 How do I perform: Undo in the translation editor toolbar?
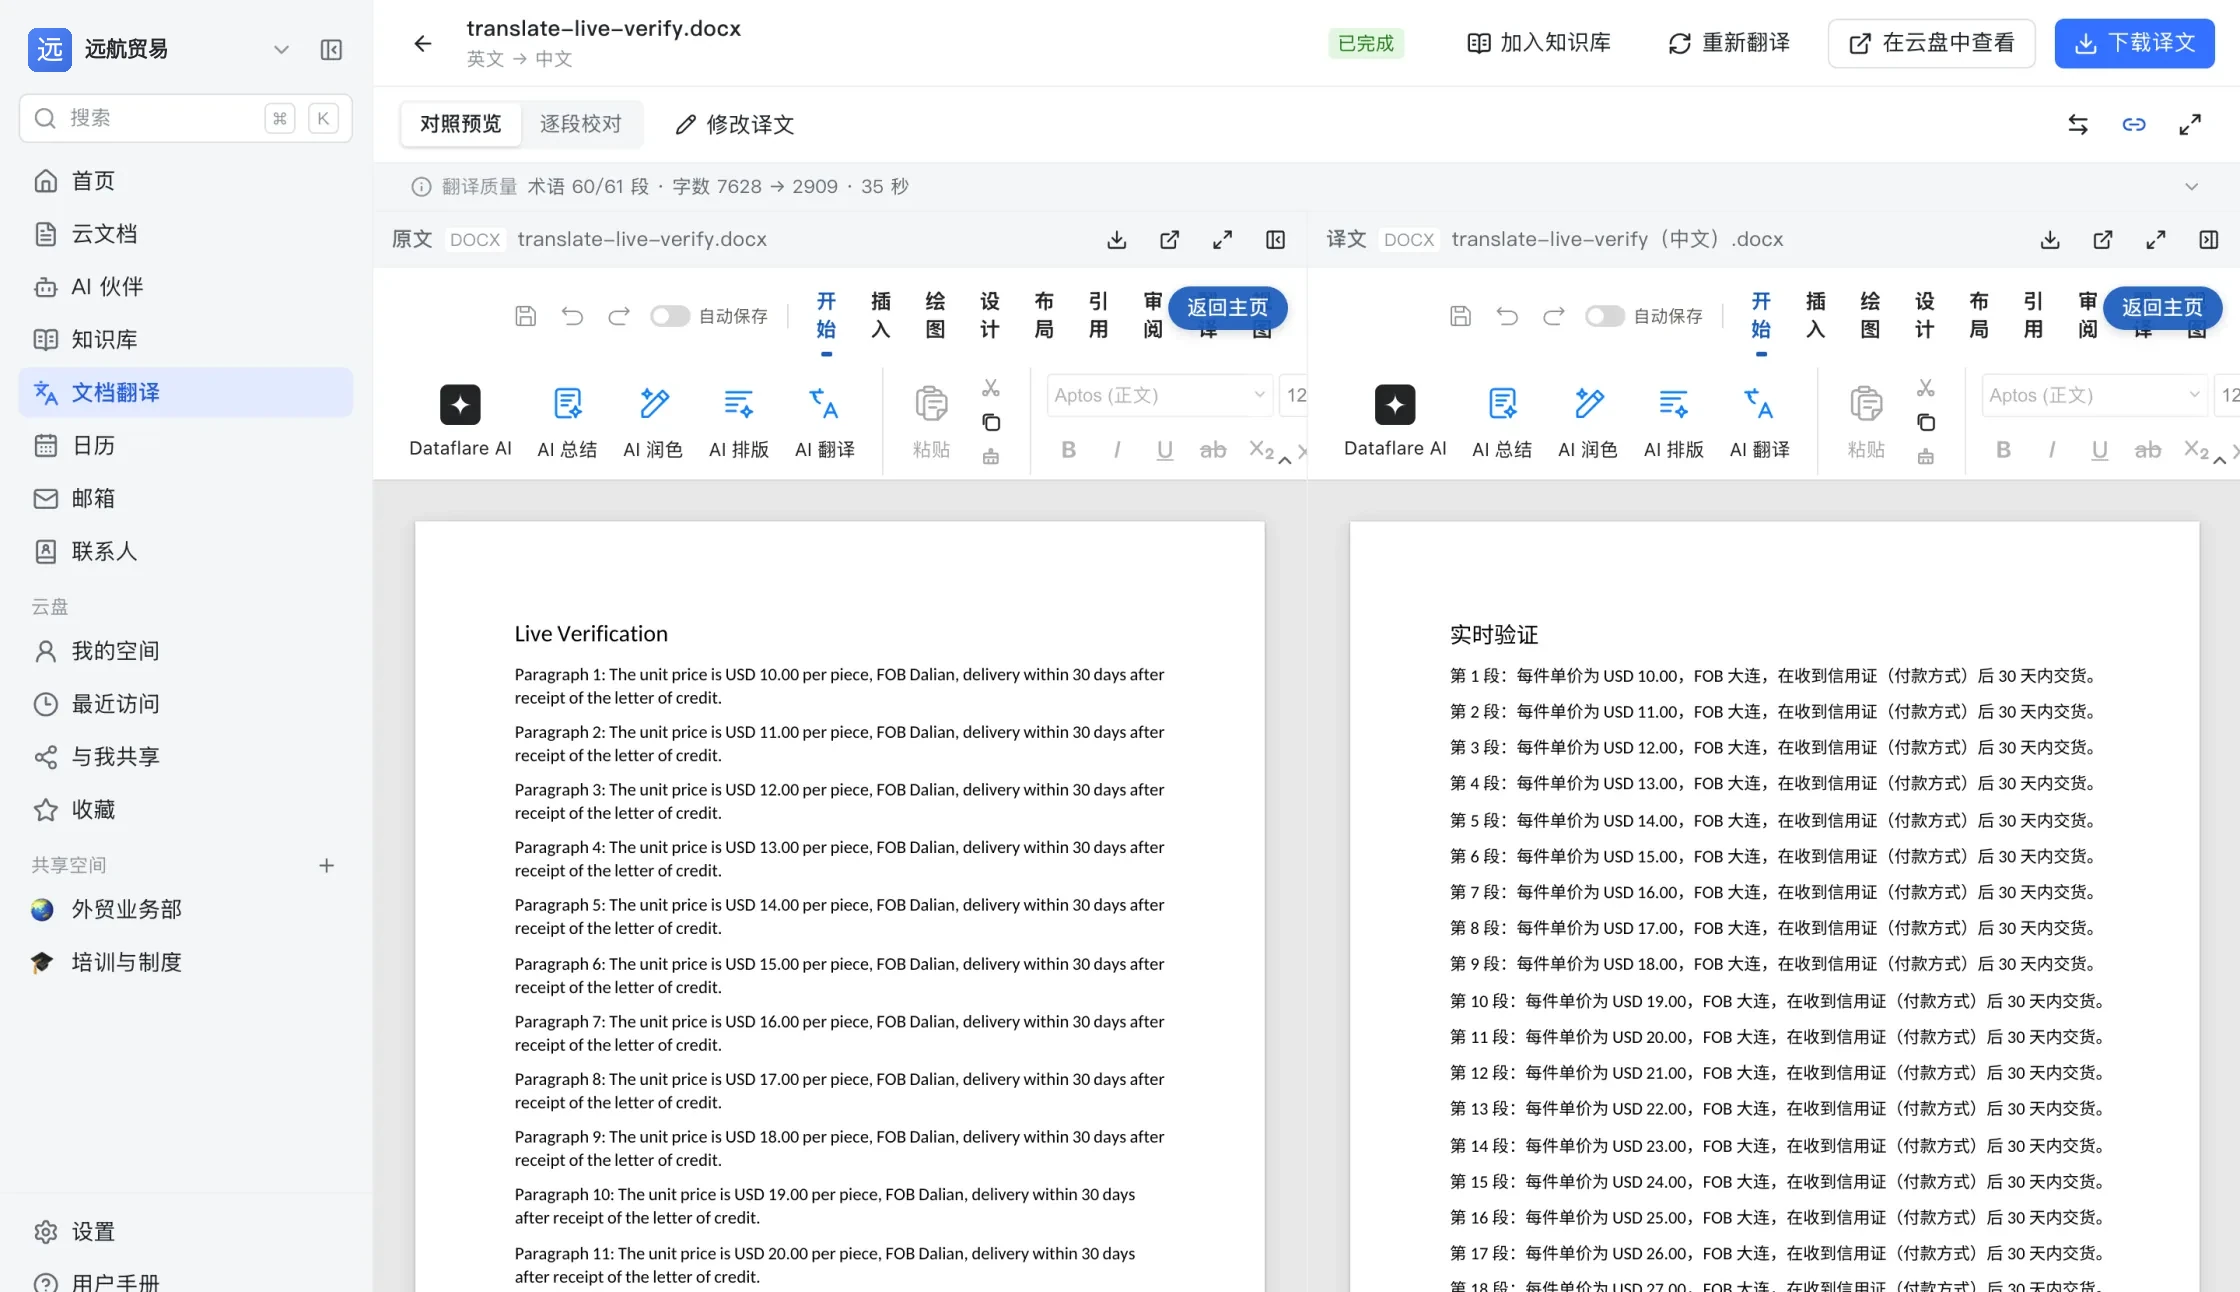pos(1507,316)
